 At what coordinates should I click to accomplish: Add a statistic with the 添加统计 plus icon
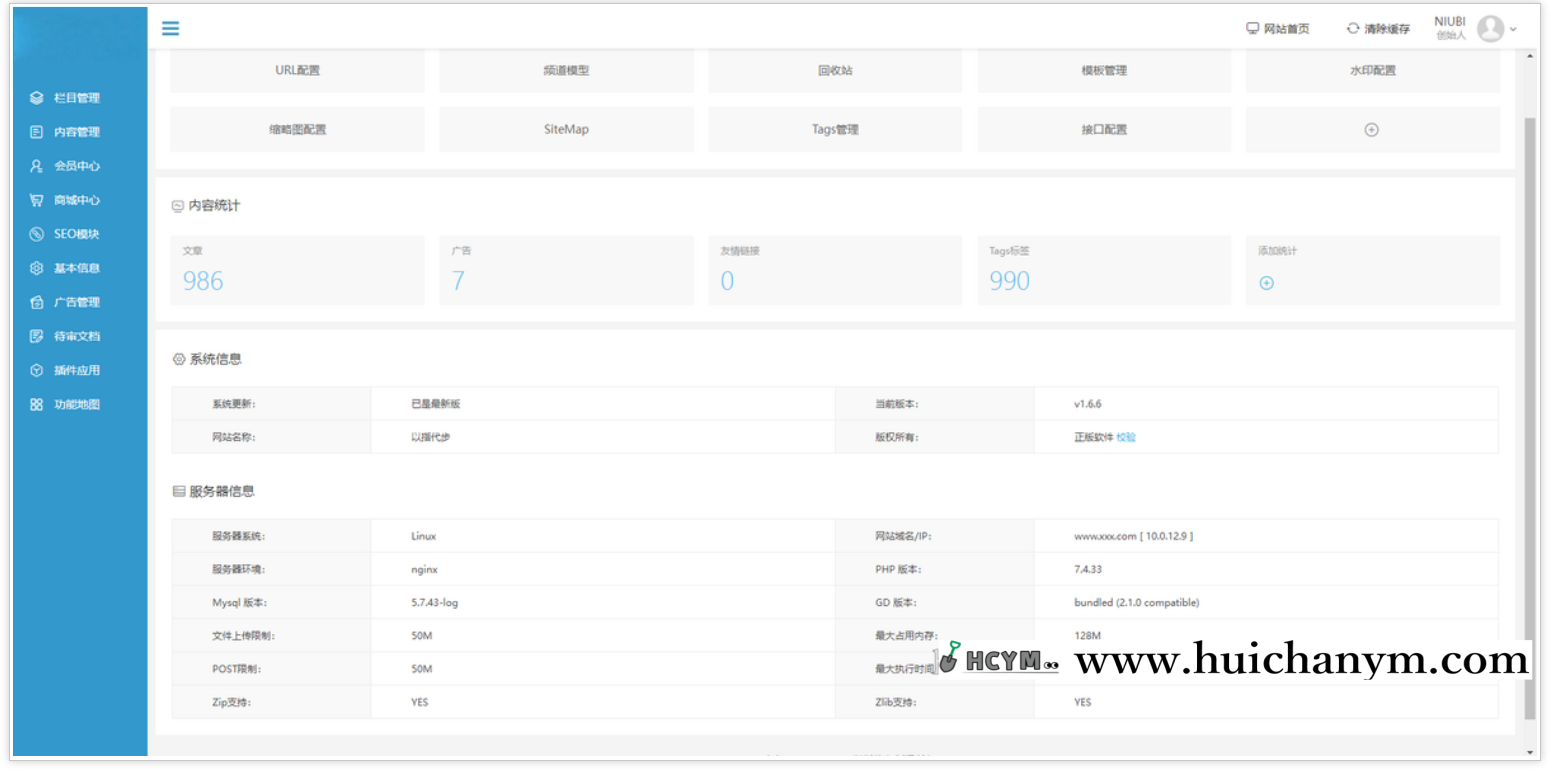coord(1266,283)
